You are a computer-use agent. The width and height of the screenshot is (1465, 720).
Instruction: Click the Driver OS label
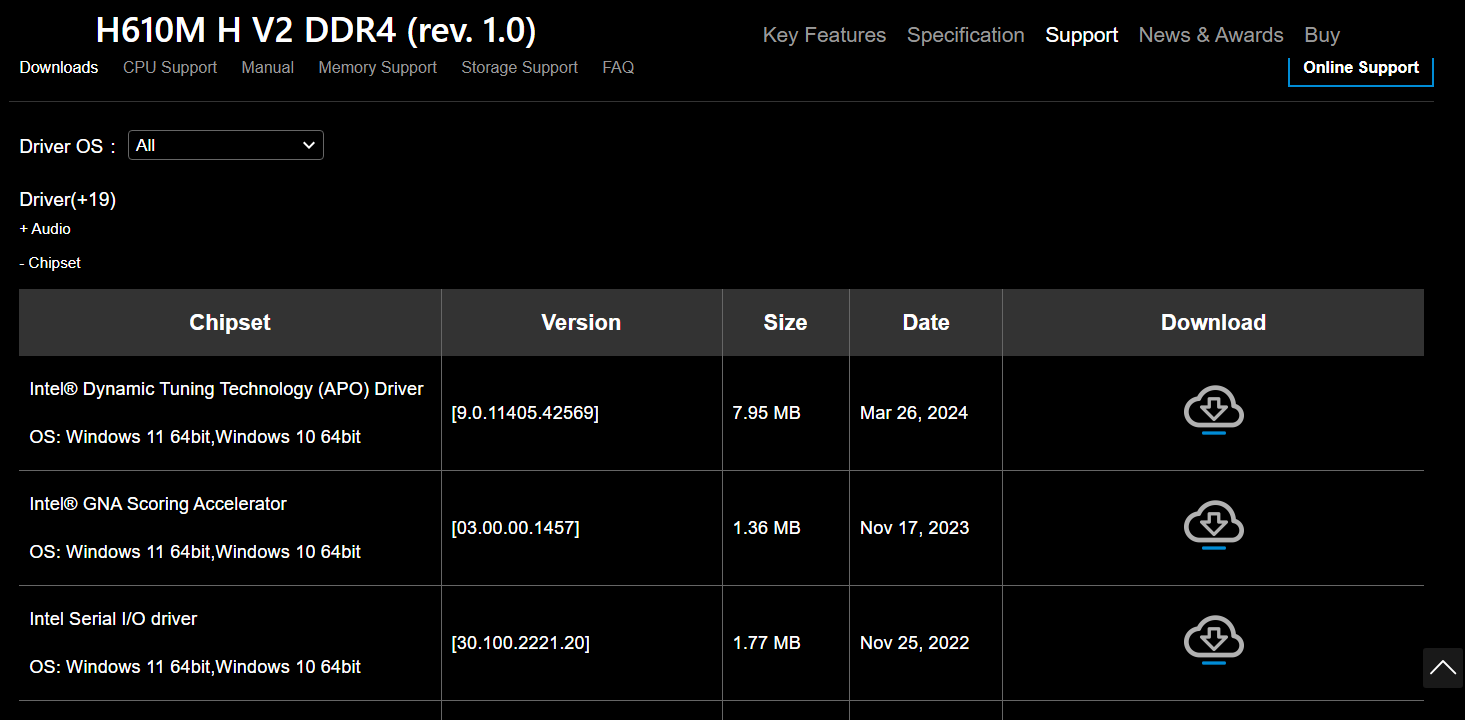(68, 146)
